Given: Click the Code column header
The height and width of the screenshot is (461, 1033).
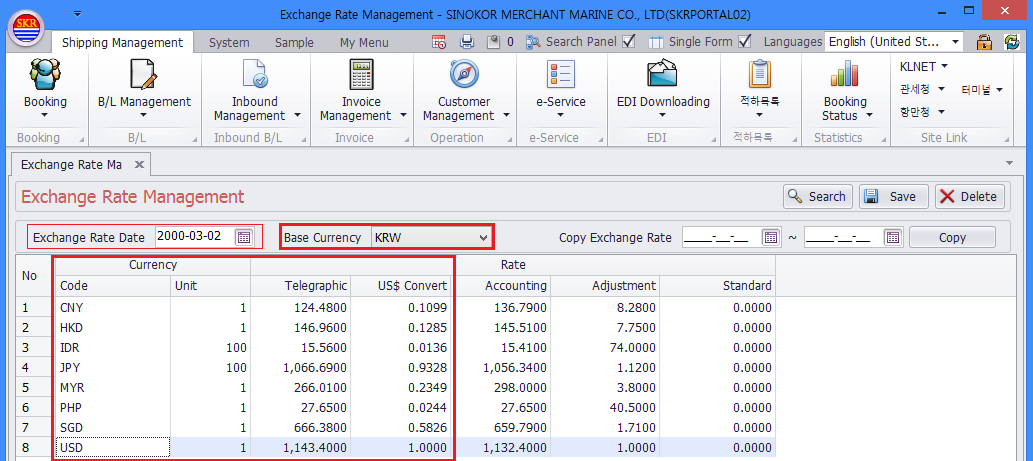Looking at the screenshot, I should 113,286.
